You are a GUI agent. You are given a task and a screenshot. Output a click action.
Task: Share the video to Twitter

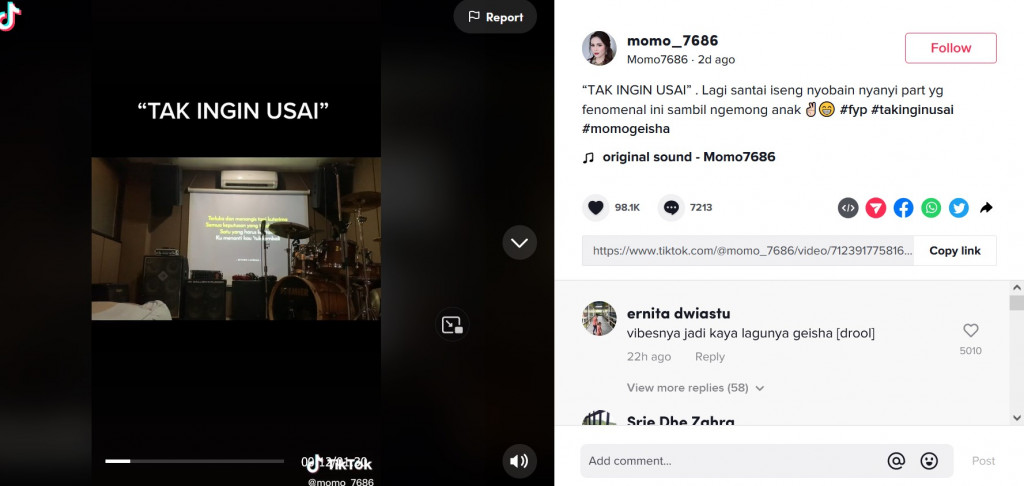tap(959, 208)
